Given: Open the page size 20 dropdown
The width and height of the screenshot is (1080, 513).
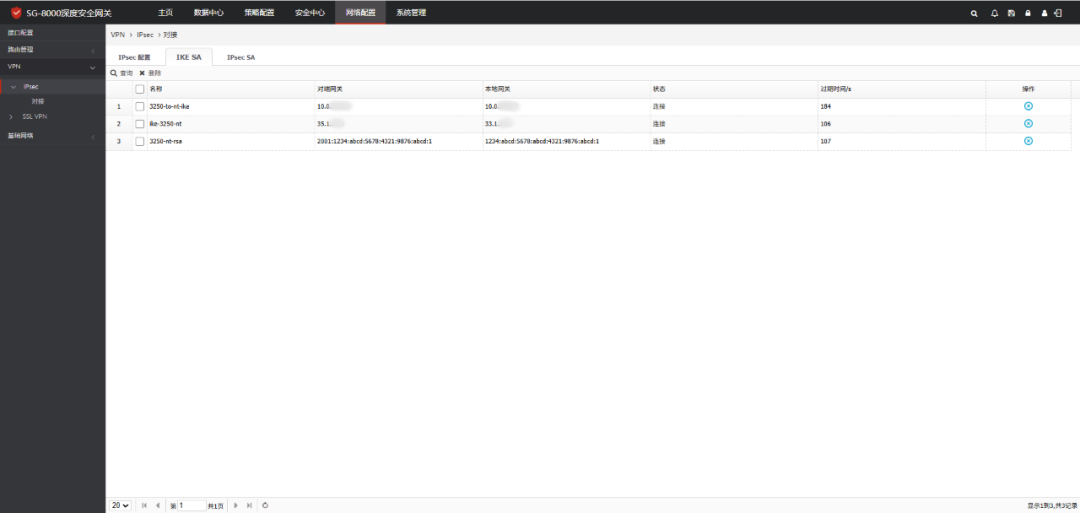Looking at the screenshot, I should [x=121, y=505].
